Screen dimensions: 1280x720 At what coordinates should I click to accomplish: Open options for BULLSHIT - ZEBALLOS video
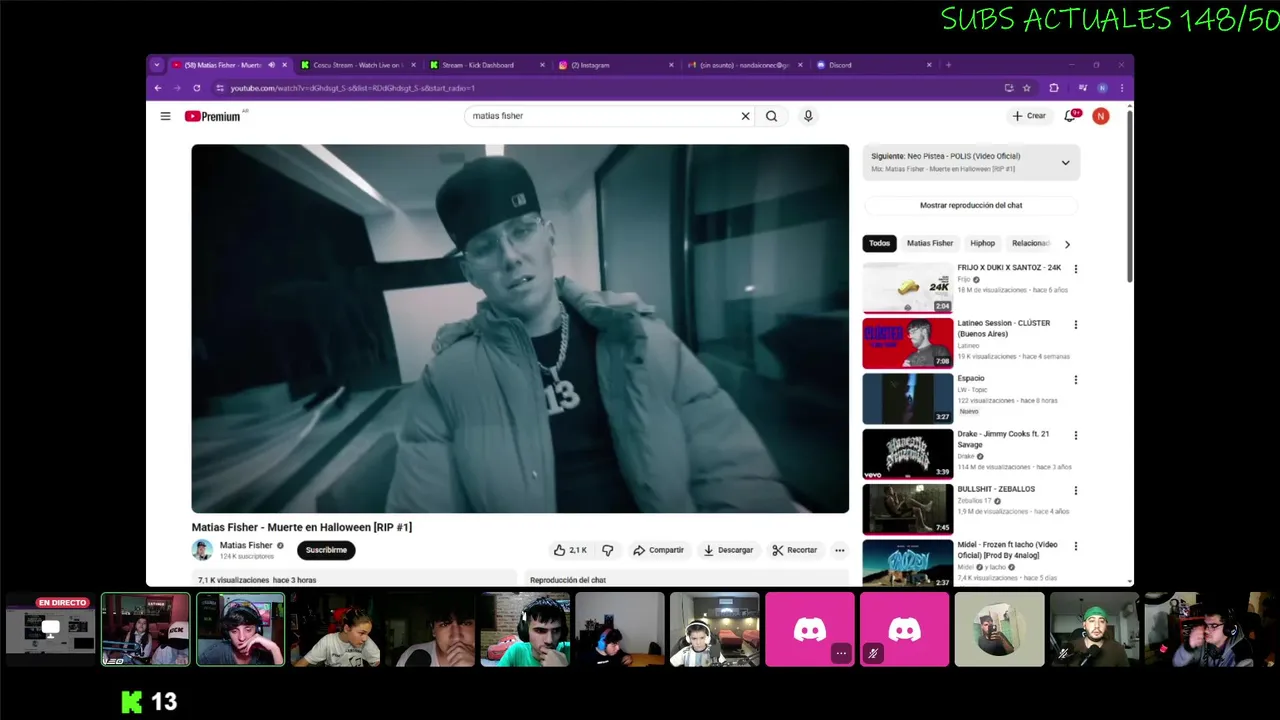(x=1076, y=491)
